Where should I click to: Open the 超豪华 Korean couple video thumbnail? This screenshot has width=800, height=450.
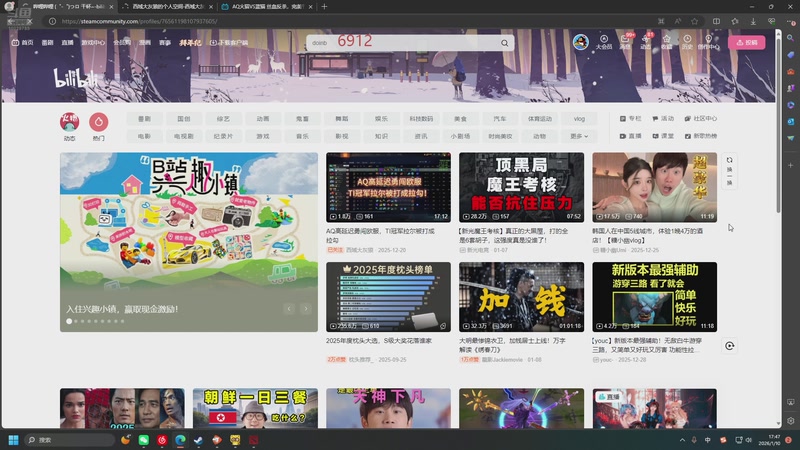[x=655, y=187]
